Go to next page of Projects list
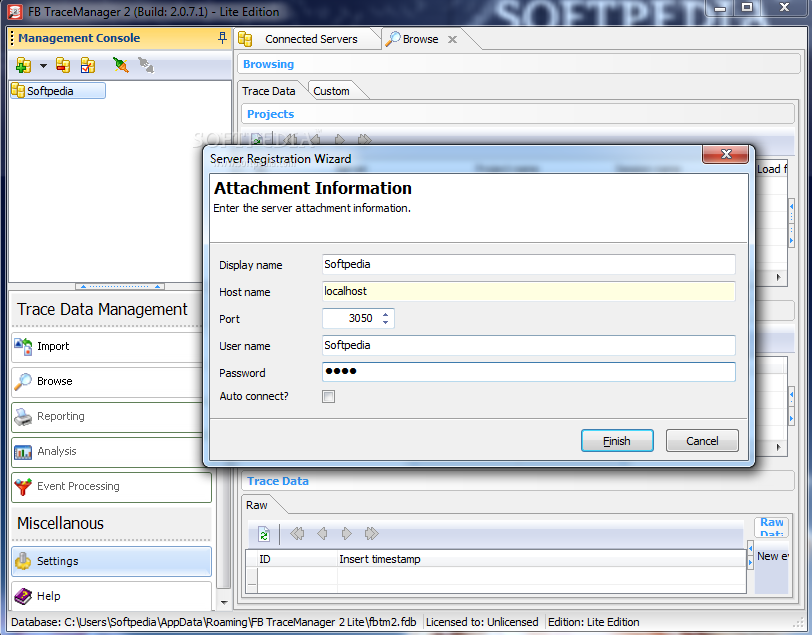 tap(340, 139)
